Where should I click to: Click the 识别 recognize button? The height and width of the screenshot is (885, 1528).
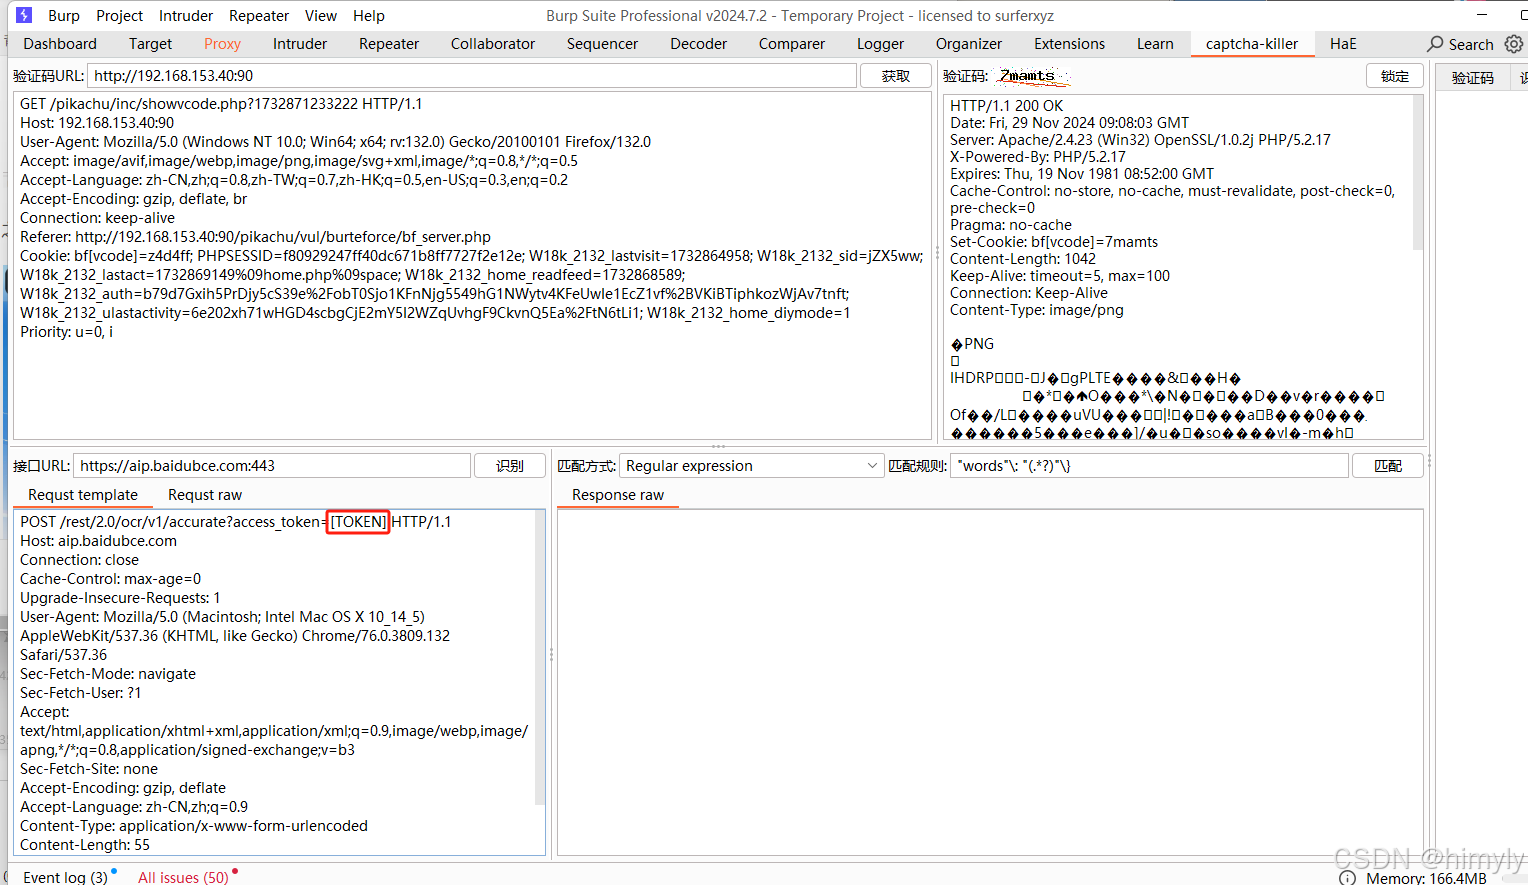[x=510, y=466]
